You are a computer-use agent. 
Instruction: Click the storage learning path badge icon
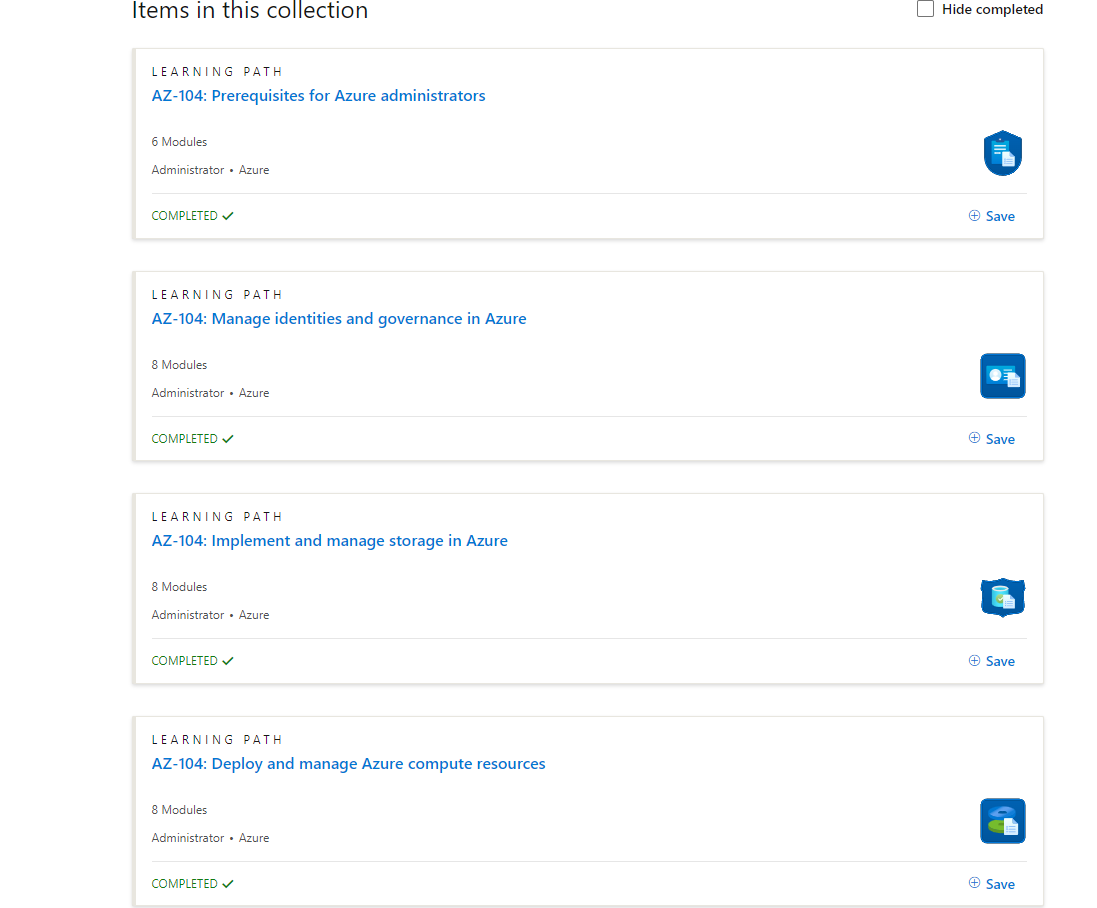1003,598
